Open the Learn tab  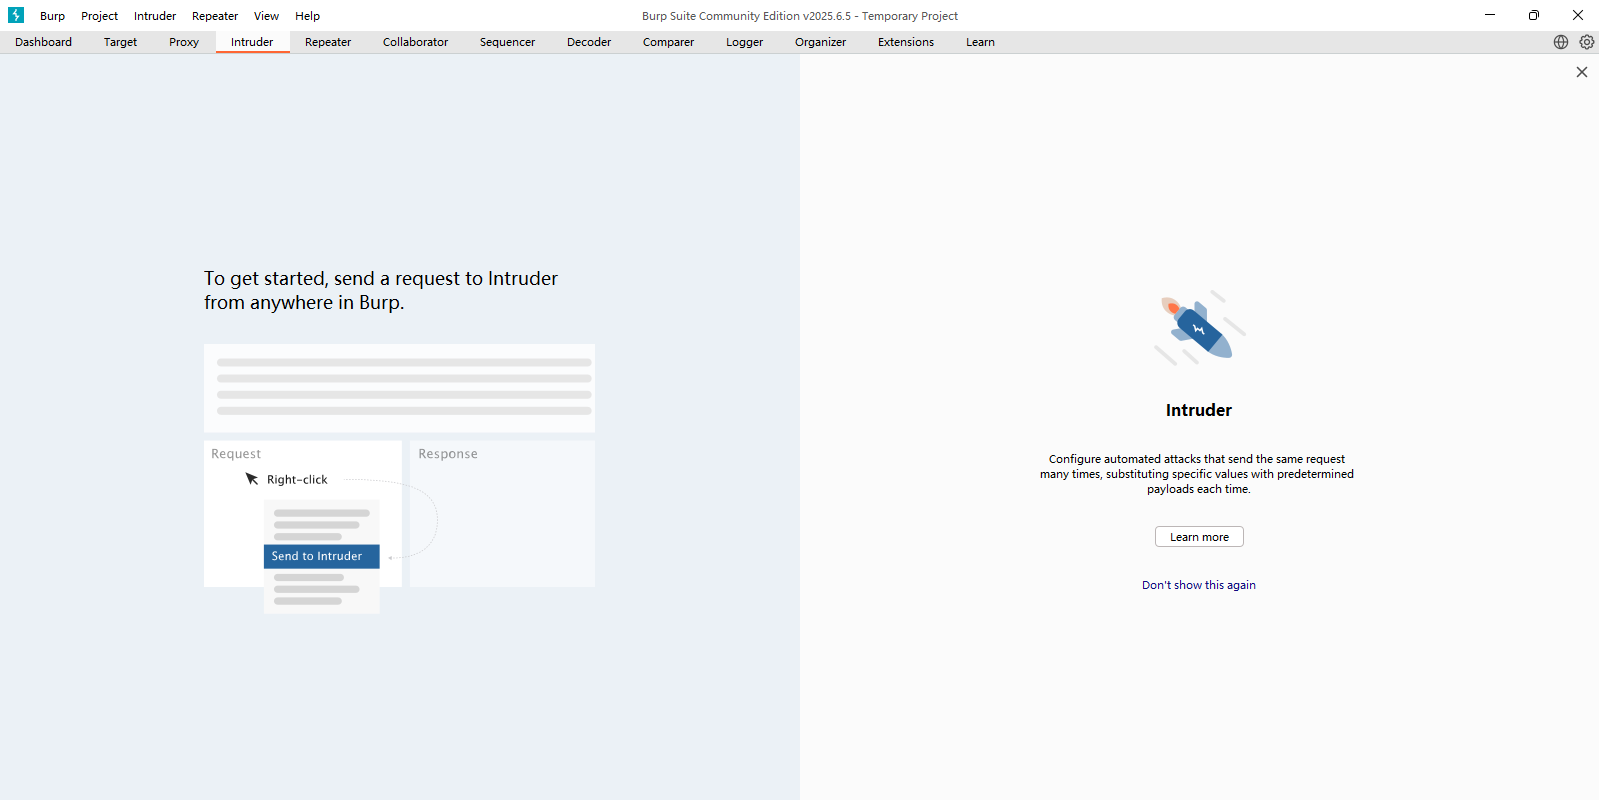980,42
